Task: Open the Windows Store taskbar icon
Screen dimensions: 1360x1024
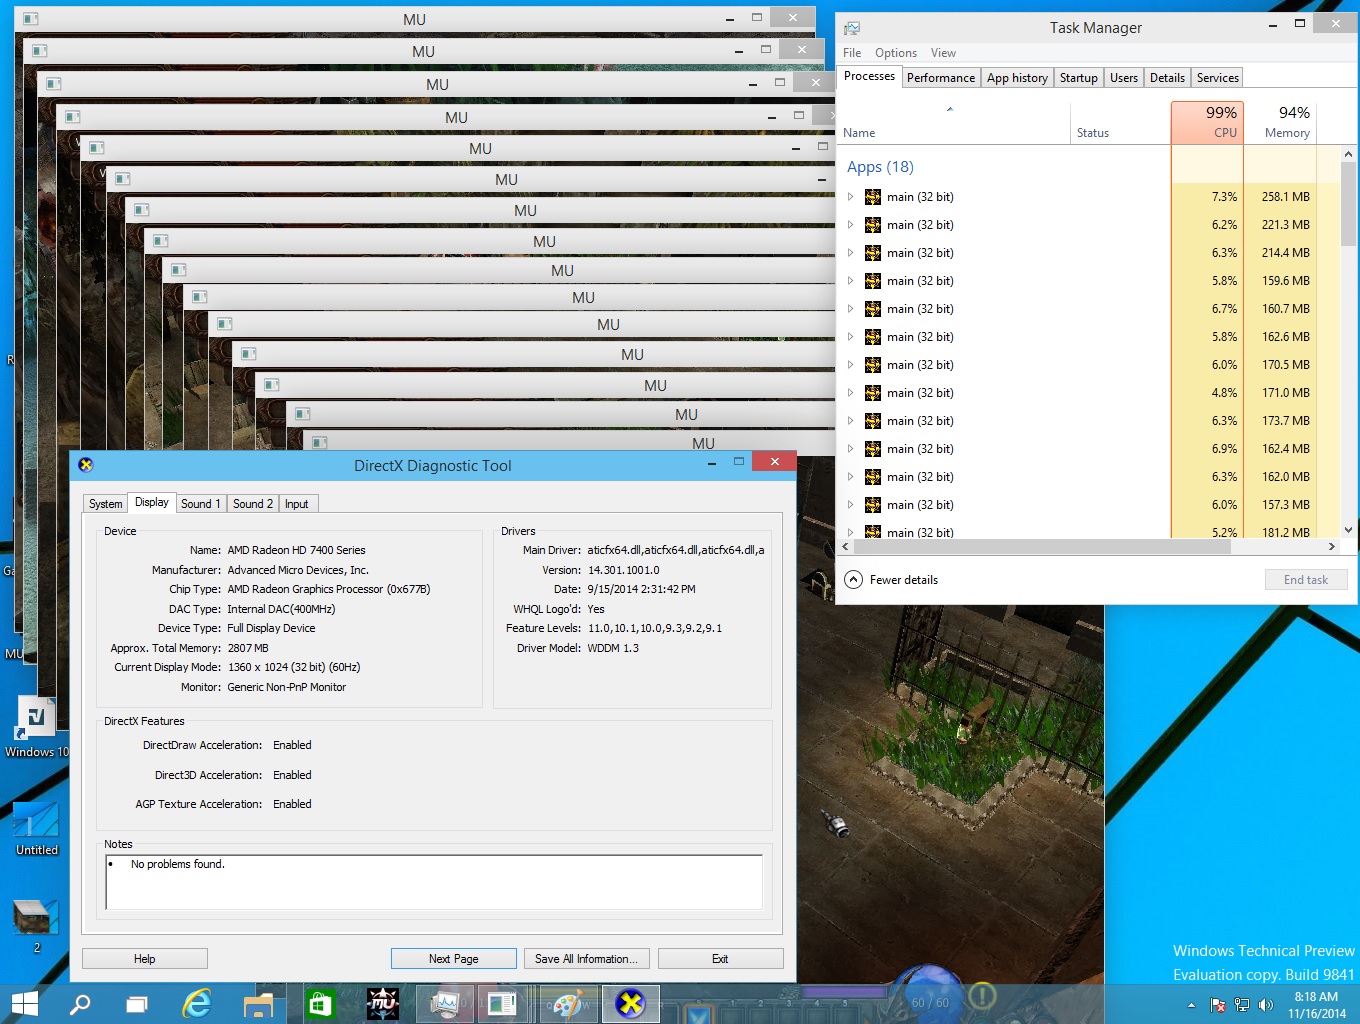Action: tap(320, 1003)
